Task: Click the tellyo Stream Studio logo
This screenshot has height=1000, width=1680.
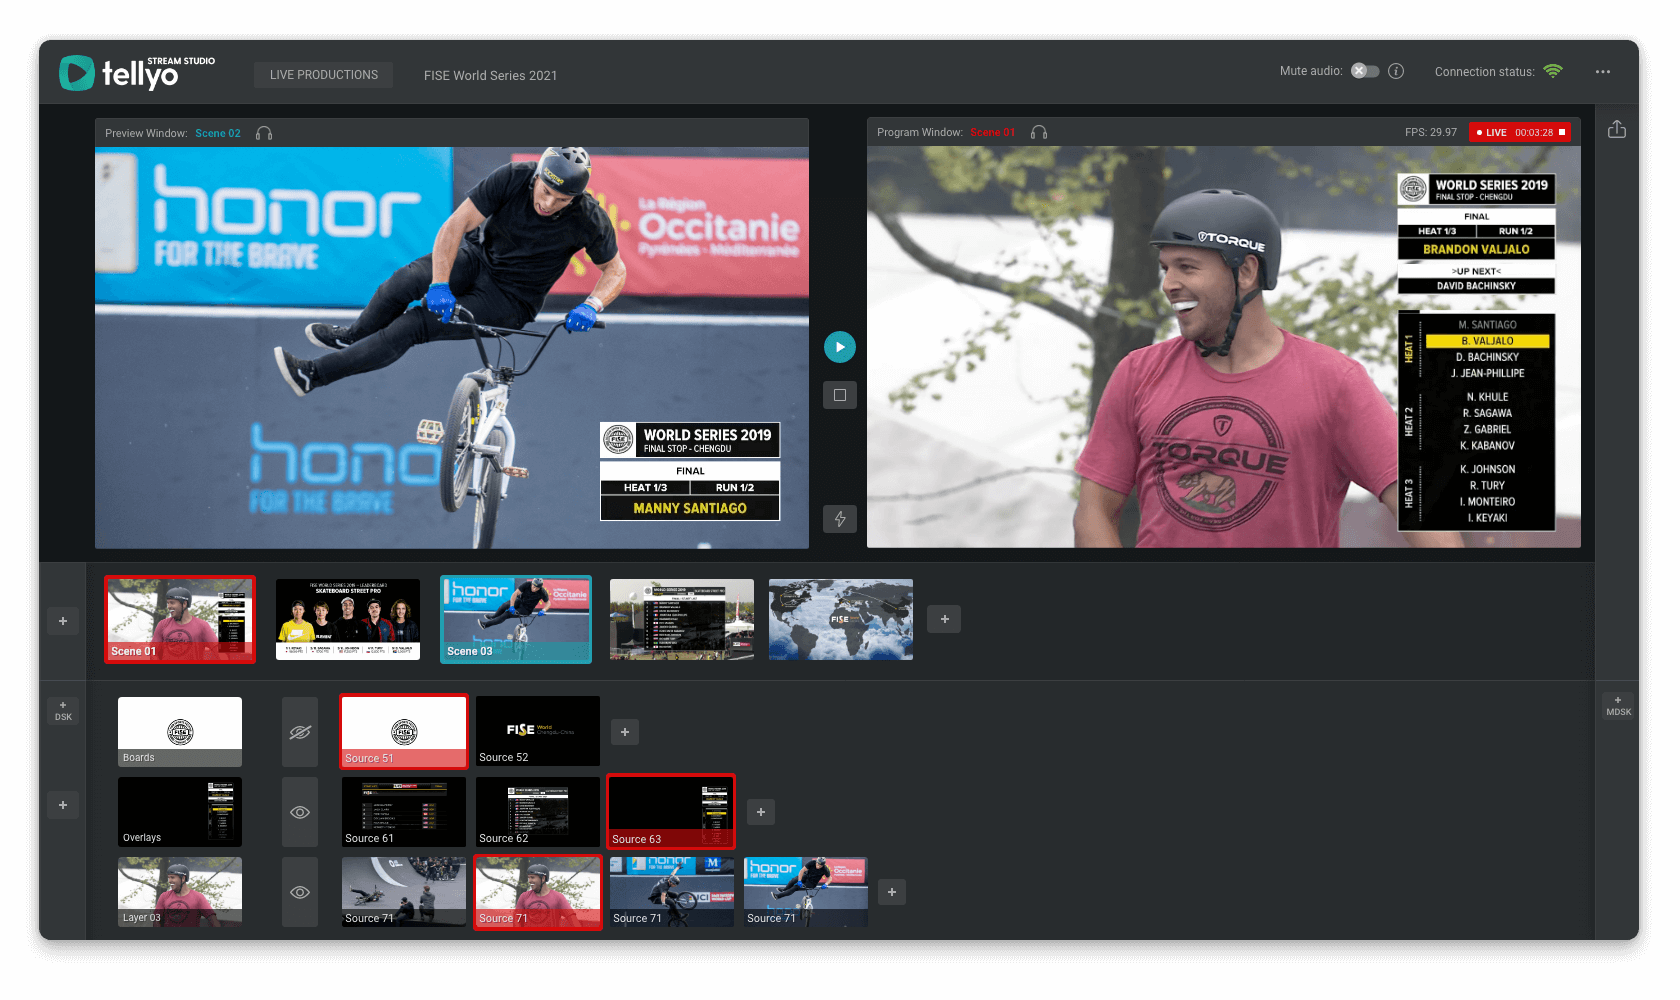Action: point(137,73)
